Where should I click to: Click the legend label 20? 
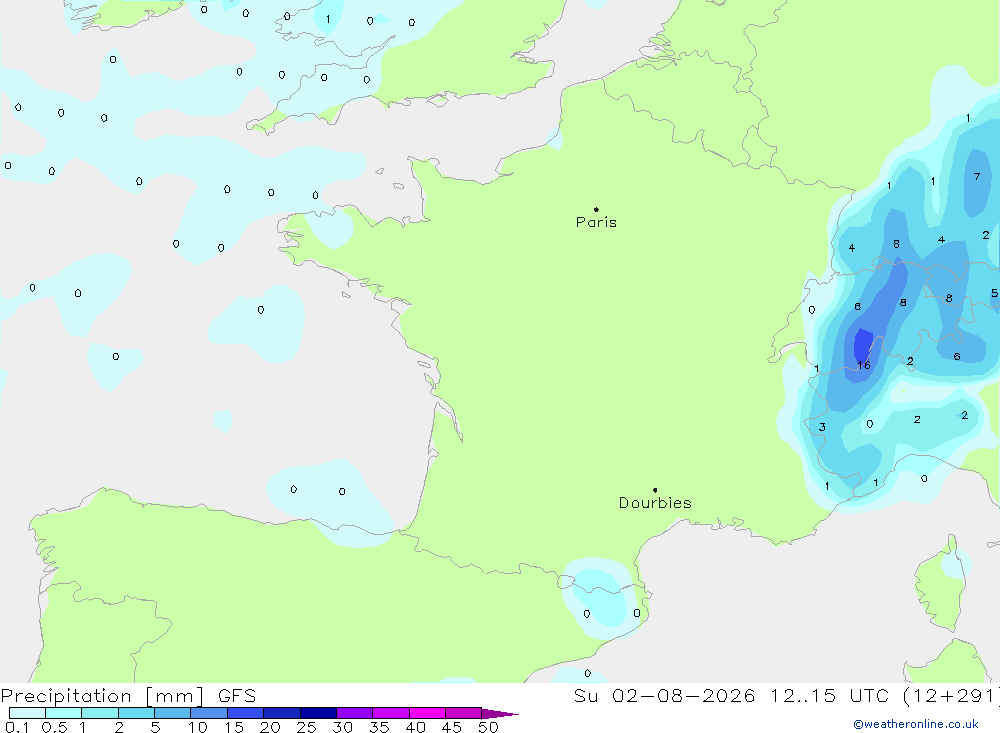point(270,727)
